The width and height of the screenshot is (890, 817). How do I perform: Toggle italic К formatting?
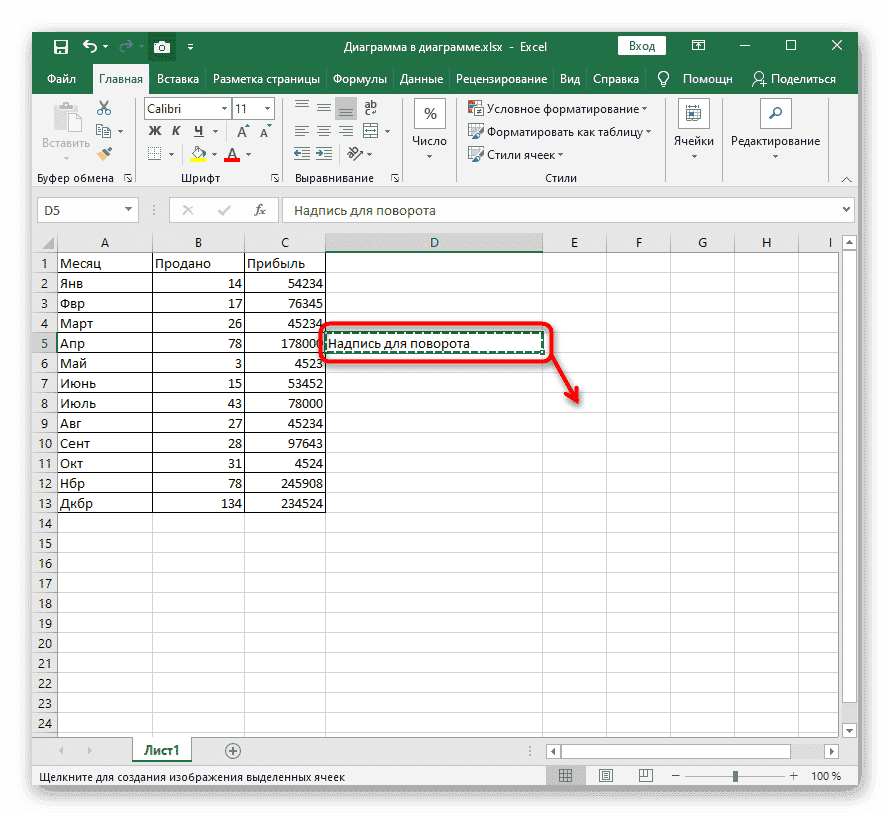(x=177, y=131)
